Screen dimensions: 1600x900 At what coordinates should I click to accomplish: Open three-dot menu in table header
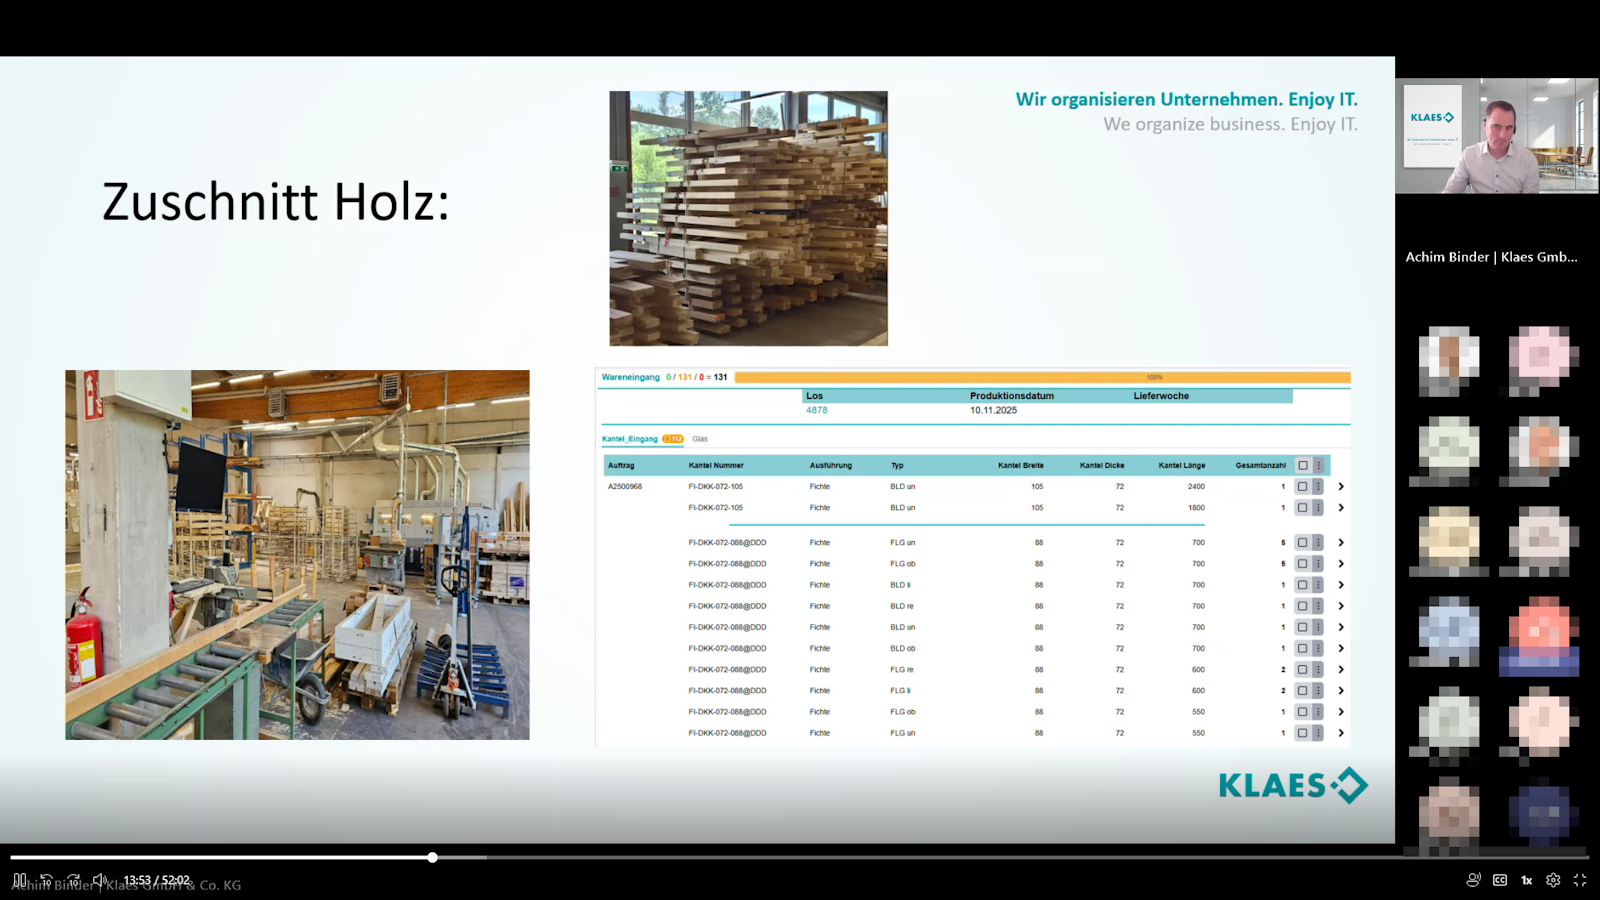(1318, 465)
